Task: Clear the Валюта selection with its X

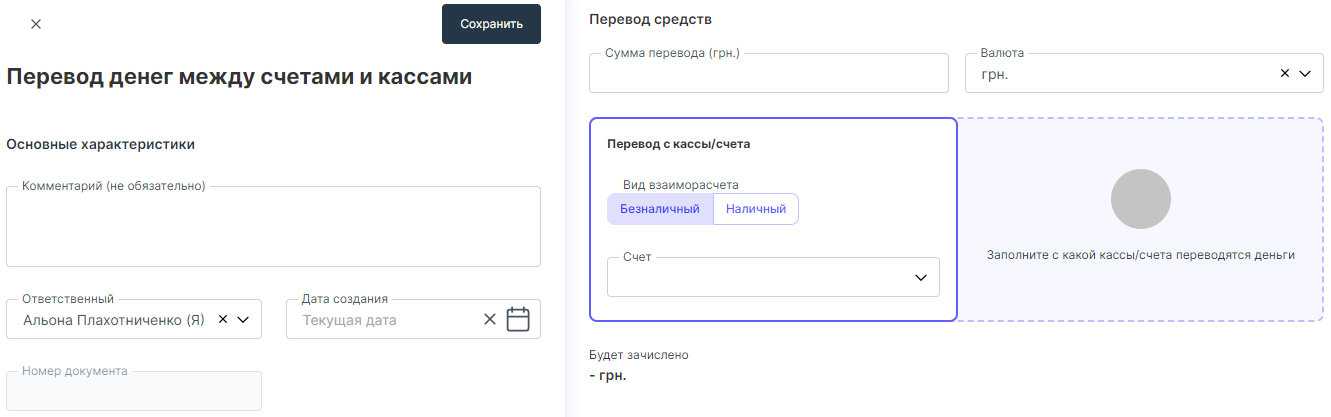Action: tap(1285, 73)
